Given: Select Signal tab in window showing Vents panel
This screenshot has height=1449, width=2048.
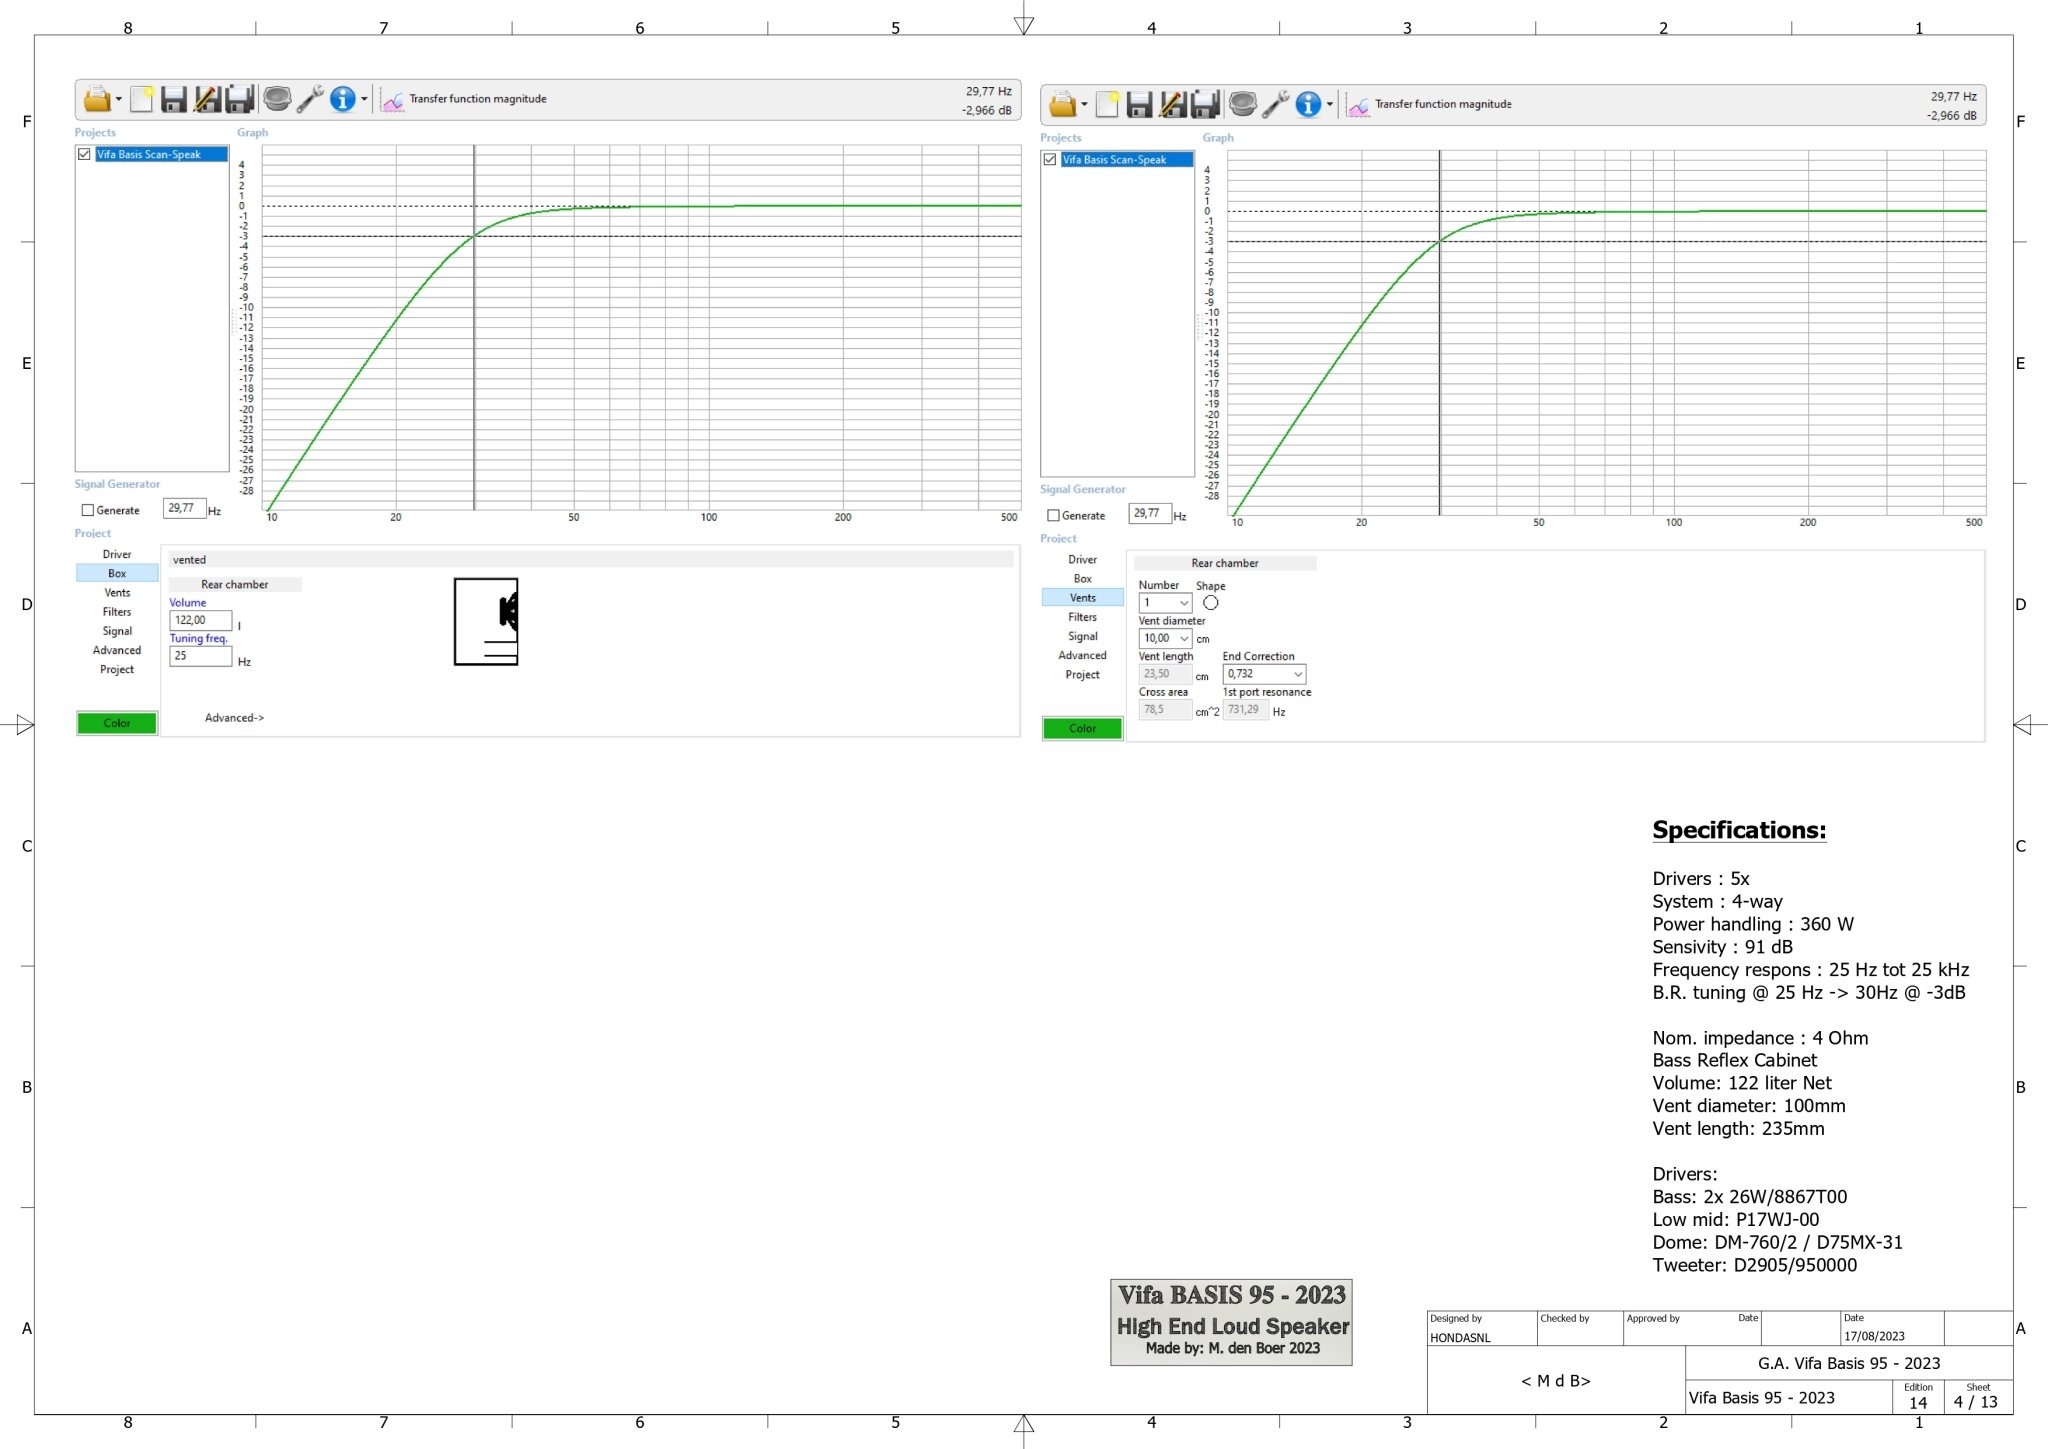Looking at the screenshot, I should (x=1082, y=636).
